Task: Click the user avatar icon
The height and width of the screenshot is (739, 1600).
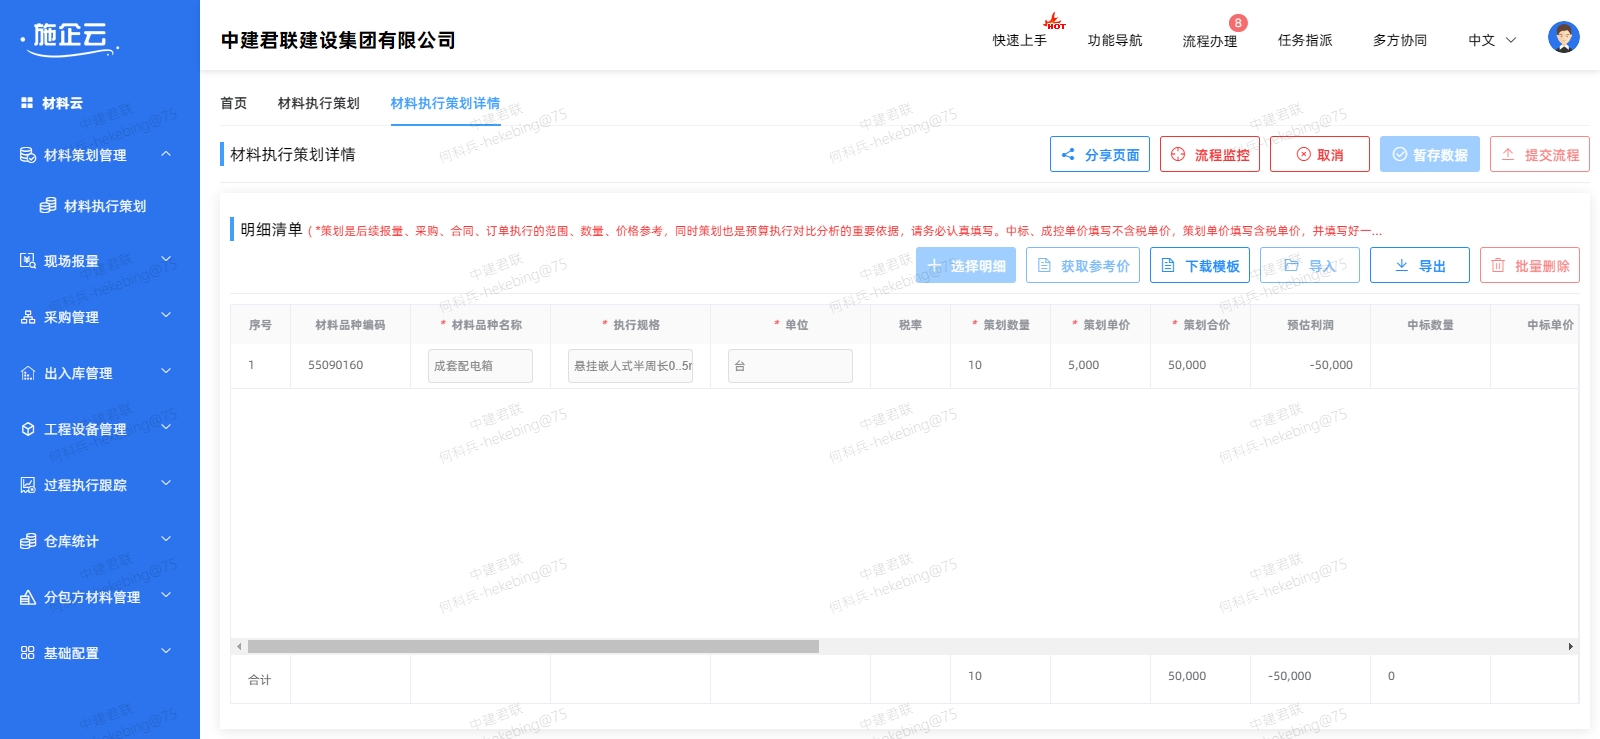Action: click(1563, 38)
